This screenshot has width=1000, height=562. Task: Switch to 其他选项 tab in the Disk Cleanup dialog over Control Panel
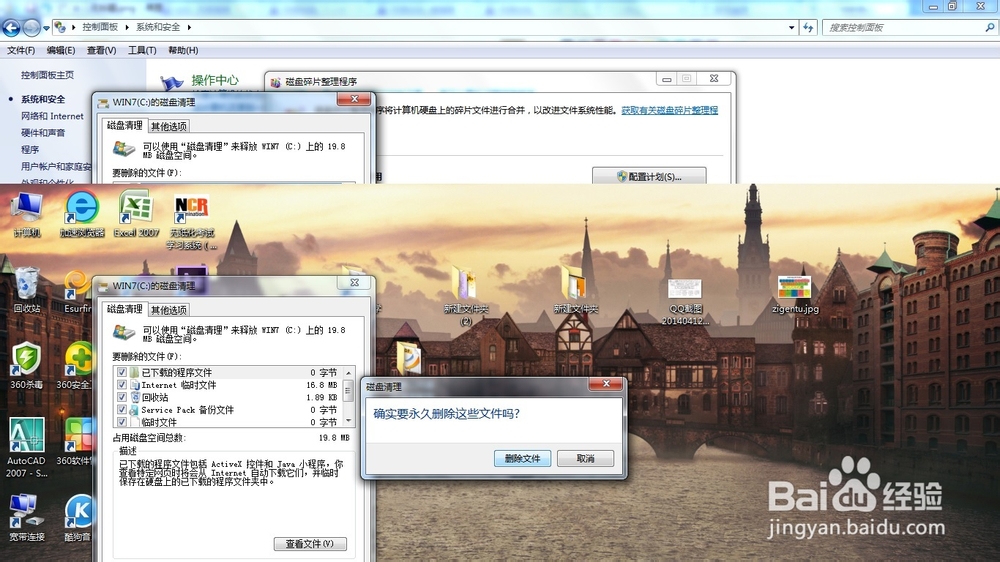(169, 126)
